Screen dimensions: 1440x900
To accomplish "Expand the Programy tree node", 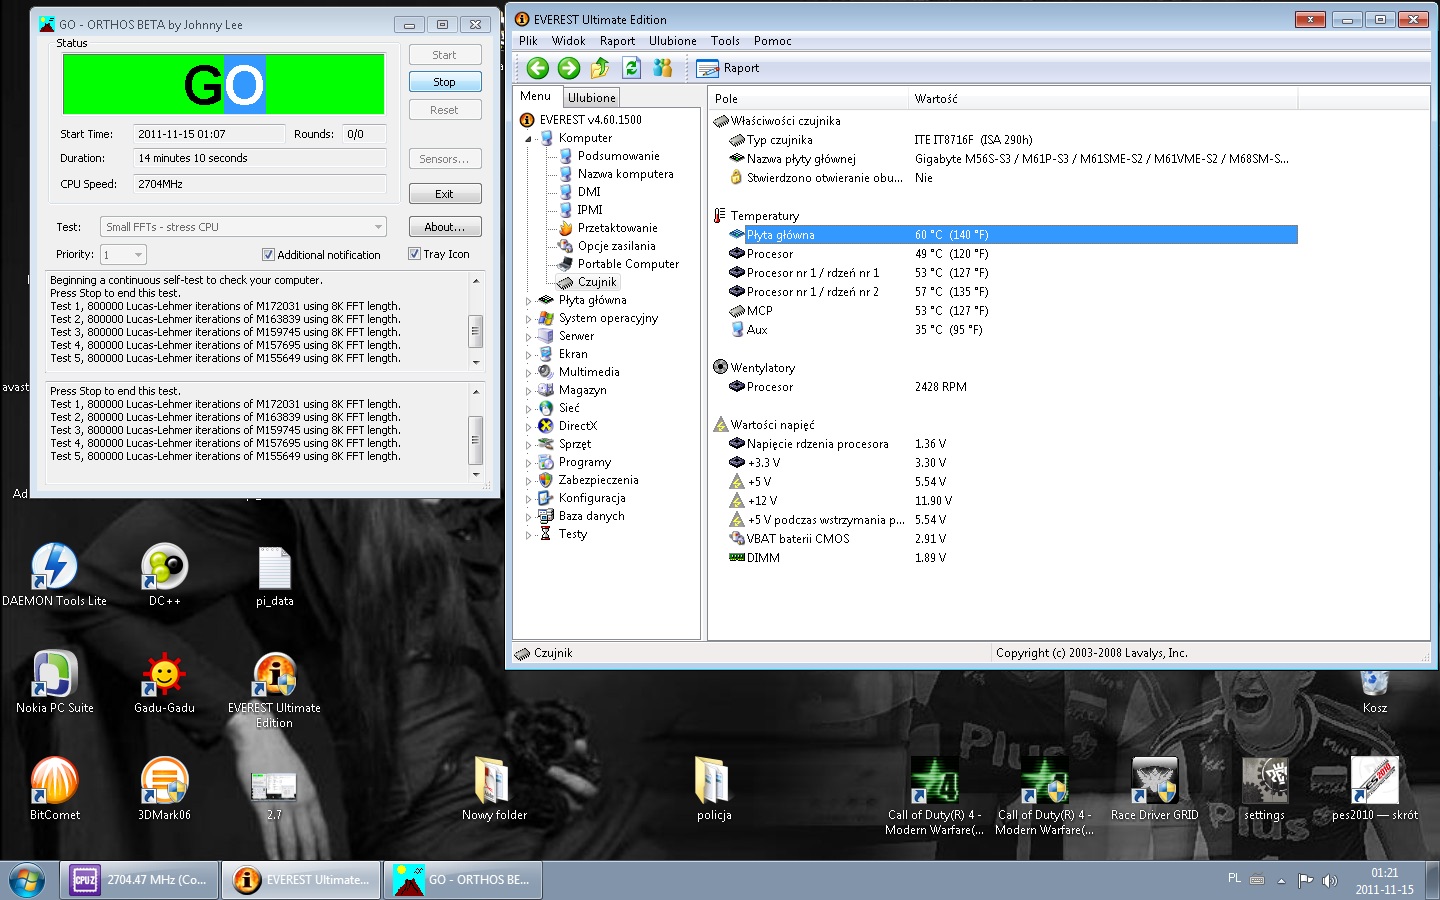I will pyautogui.click(x=529, y=462).
